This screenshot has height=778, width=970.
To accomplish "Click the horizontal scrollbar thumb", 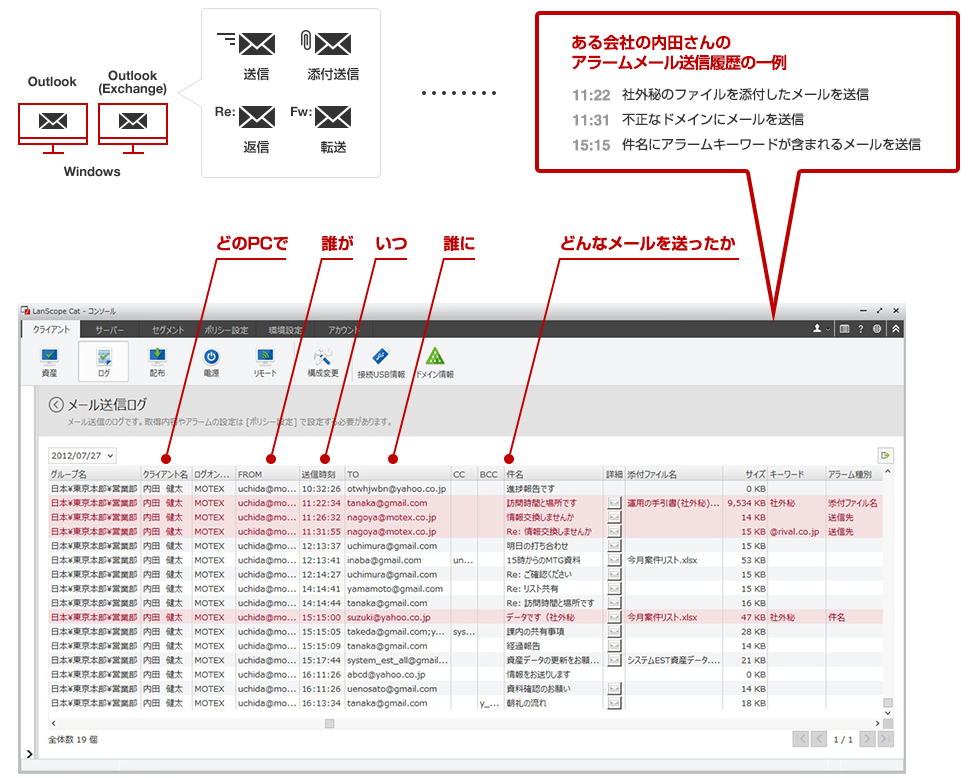I will (330, 723).
